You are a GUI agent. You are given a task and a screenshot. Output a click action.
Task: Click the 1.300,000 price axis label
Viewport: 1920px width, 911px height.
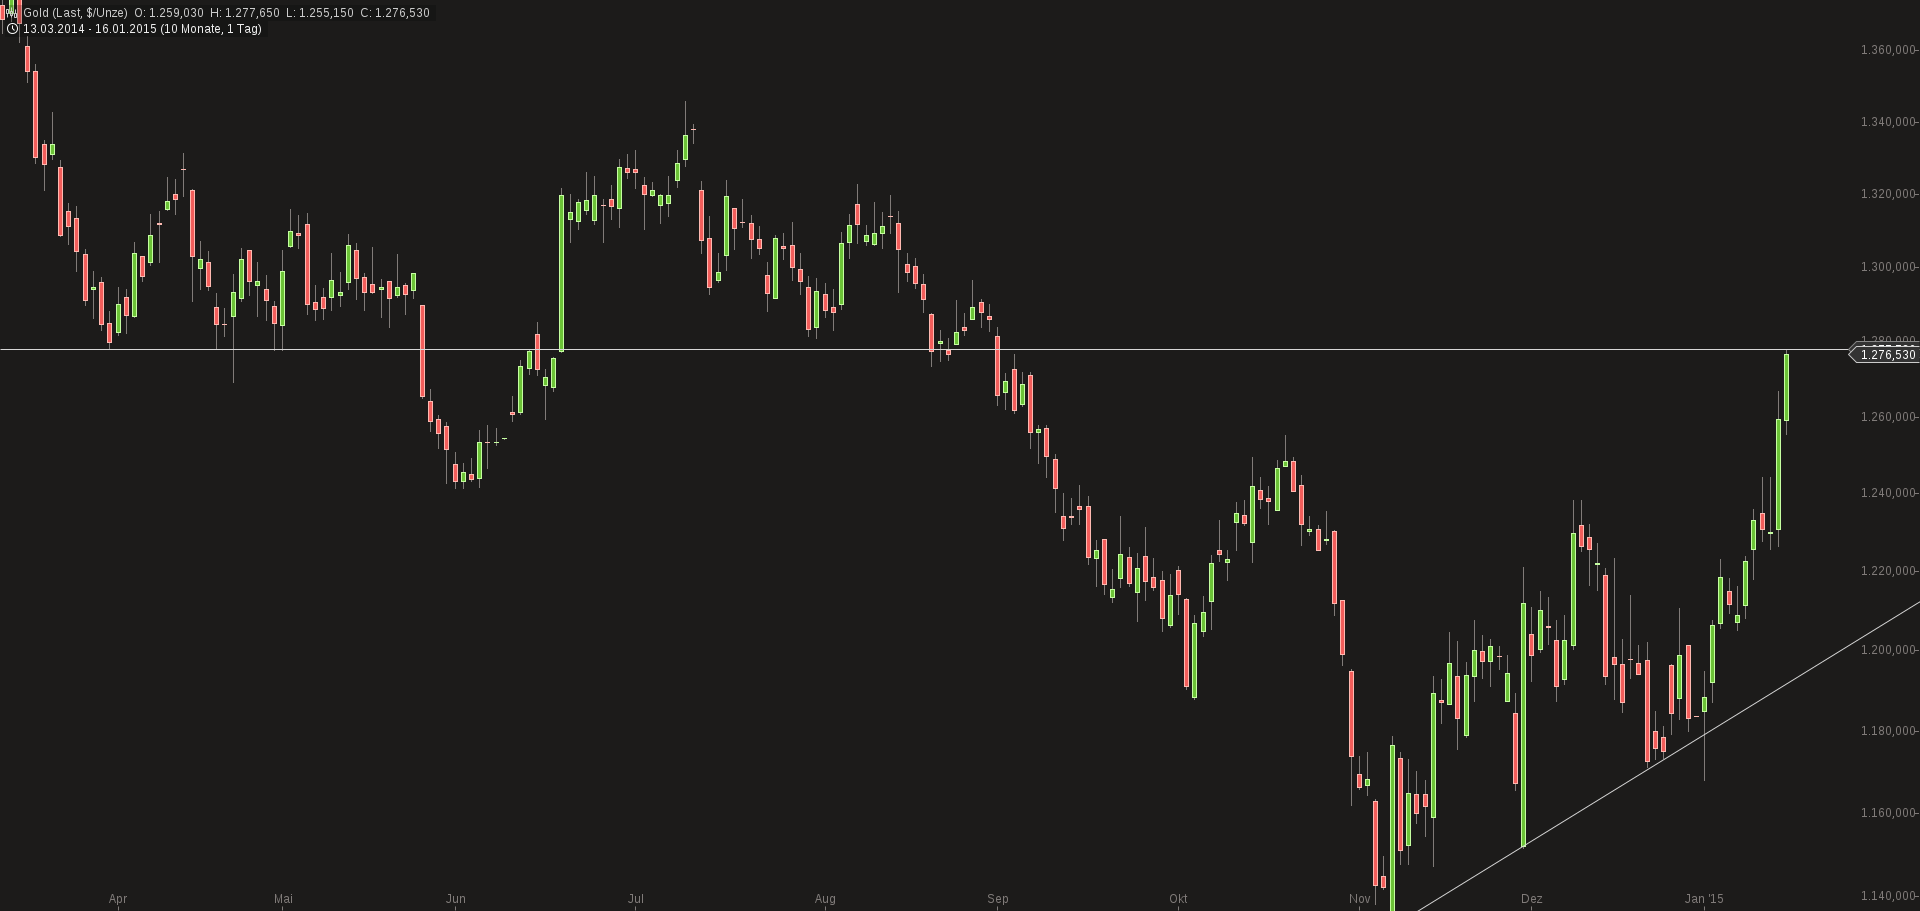[x=1887, y=267]
